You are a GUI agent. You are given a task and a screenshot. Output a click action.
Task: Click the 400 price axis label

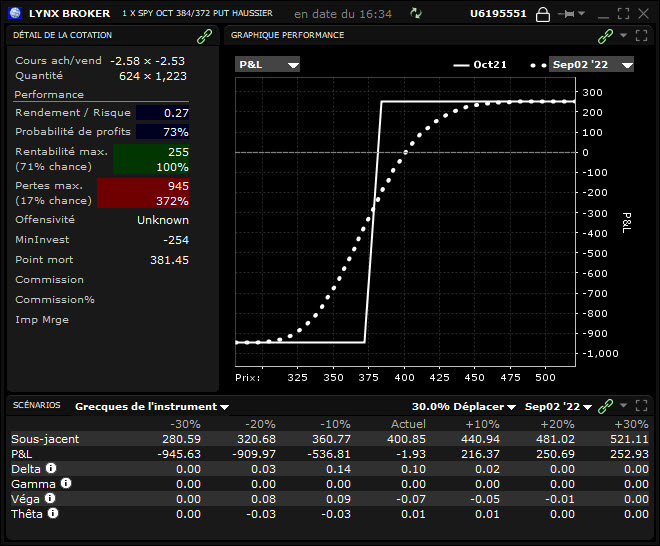[x=404, y=378]
